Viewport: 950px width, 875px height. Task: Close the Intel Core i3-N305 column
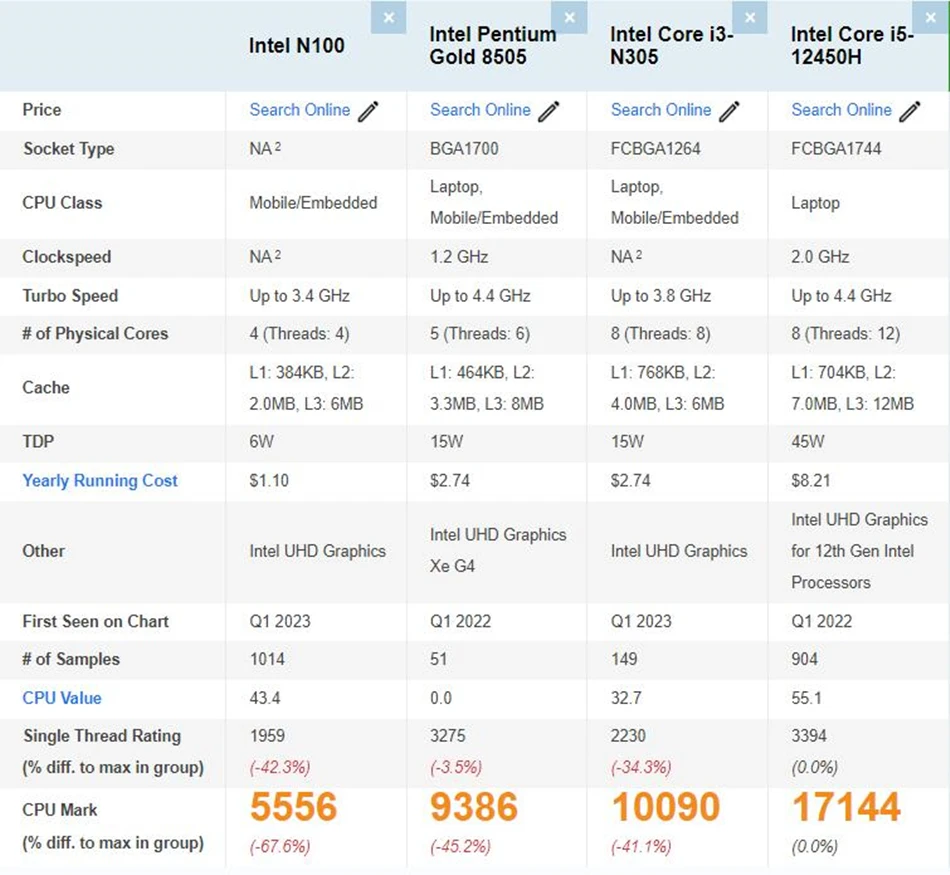tap(750, 18)
